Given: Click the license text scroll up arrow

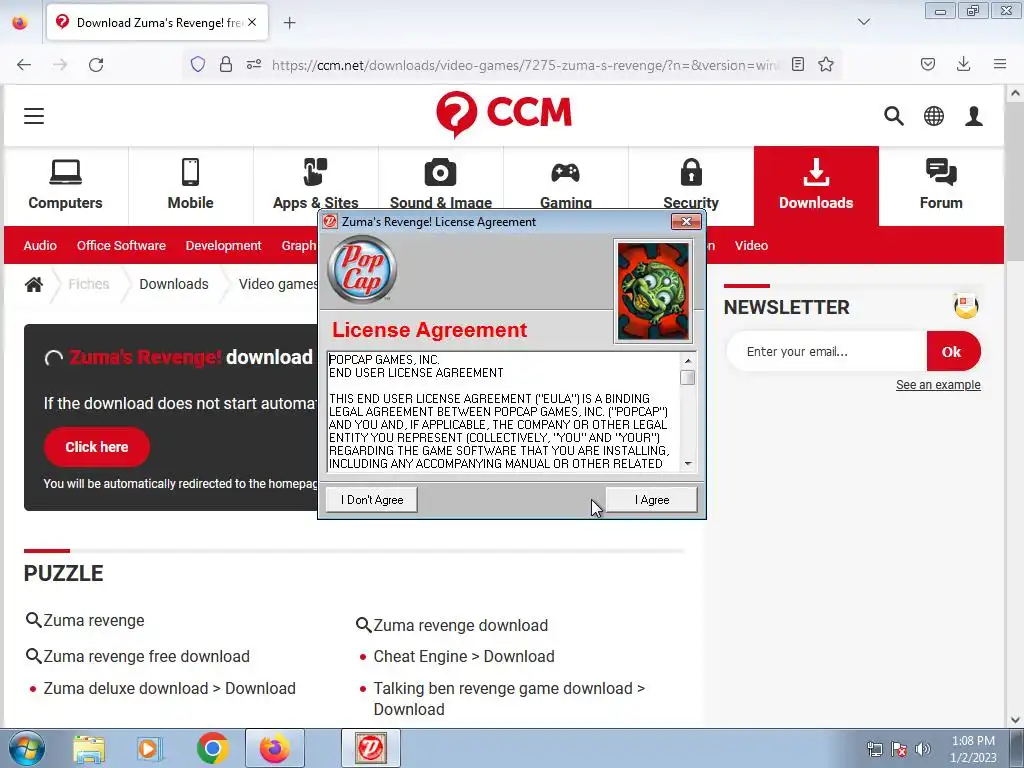Looking at the screenshot, I should point(688,360).
